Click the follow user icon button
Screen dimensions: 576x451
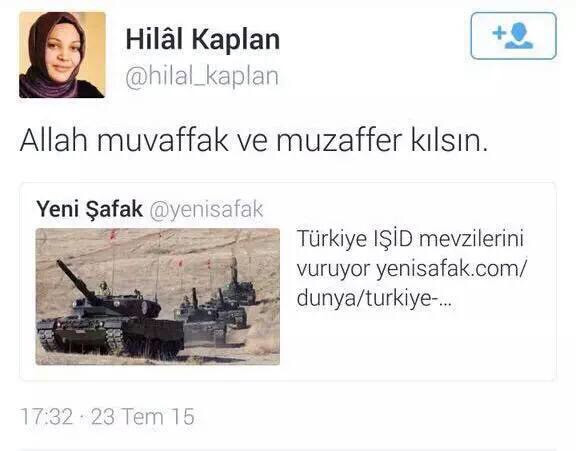[513, 36]
